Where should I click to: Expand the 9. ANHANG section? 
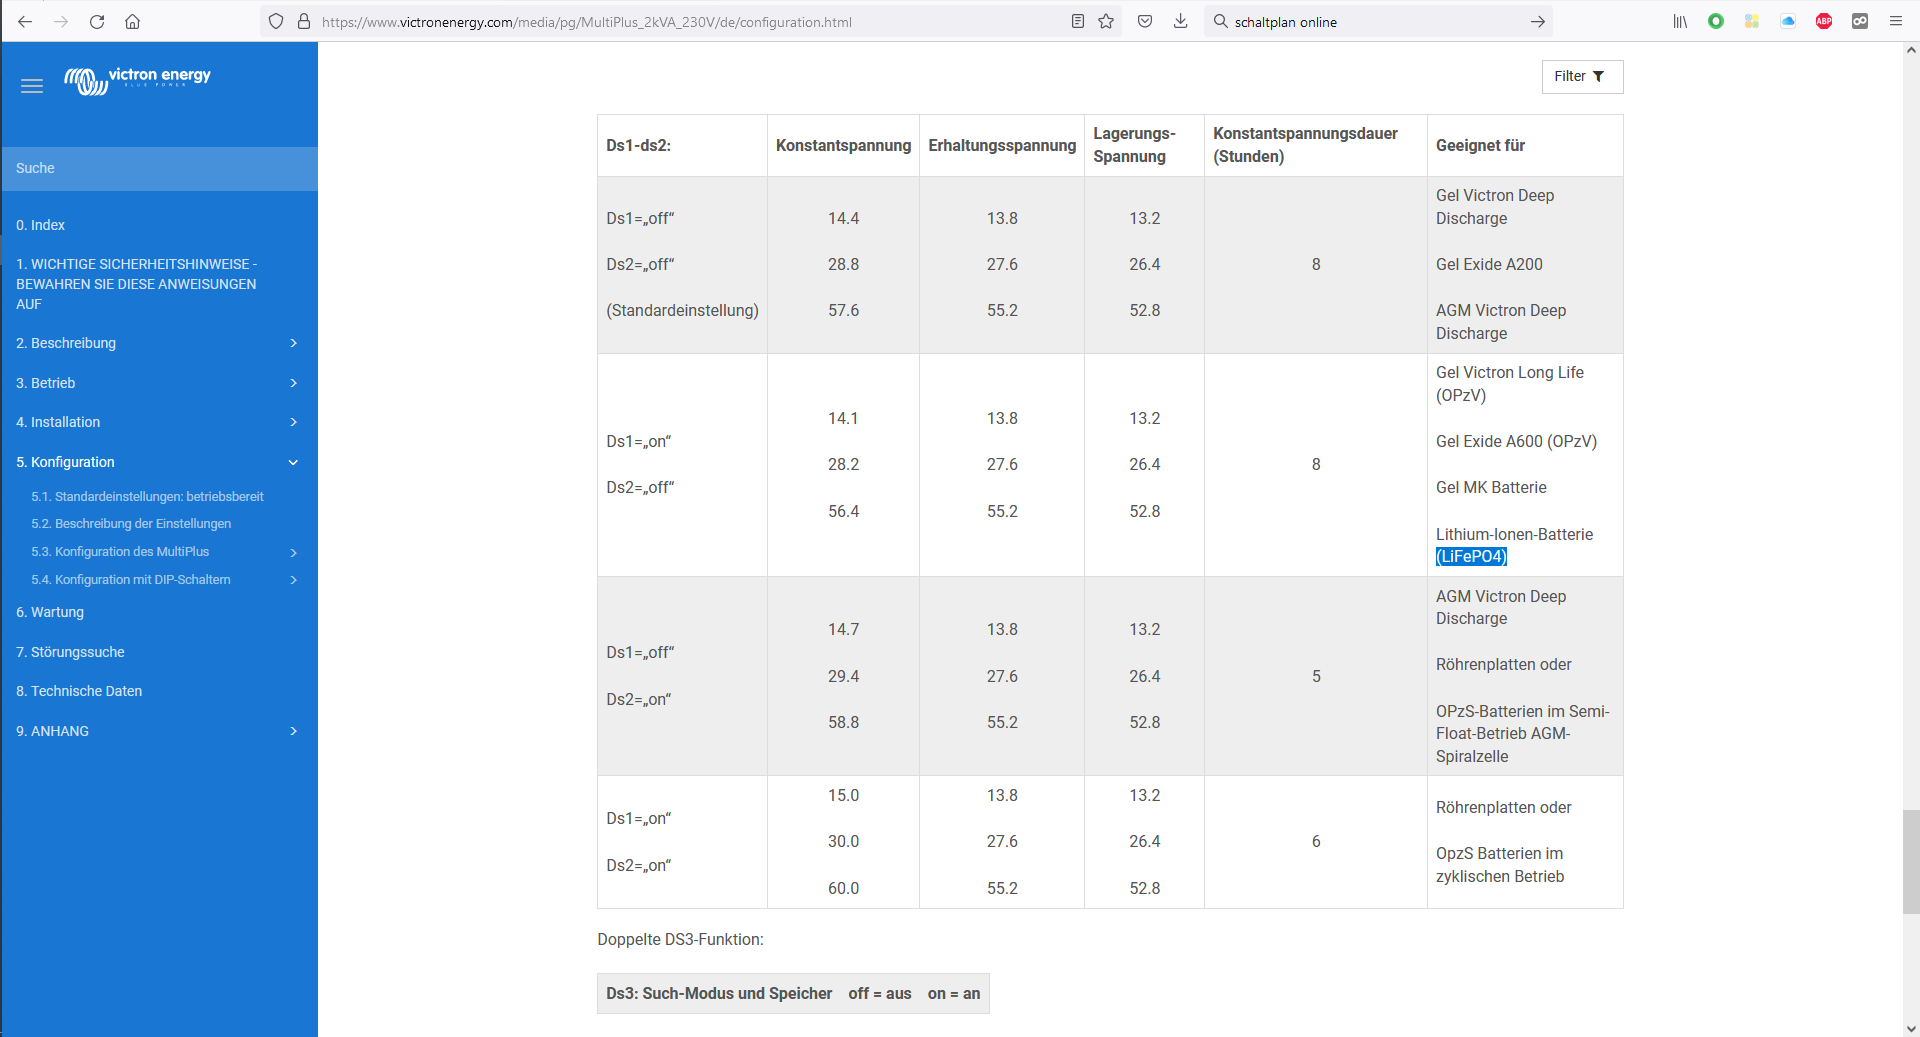coord(293,731)
